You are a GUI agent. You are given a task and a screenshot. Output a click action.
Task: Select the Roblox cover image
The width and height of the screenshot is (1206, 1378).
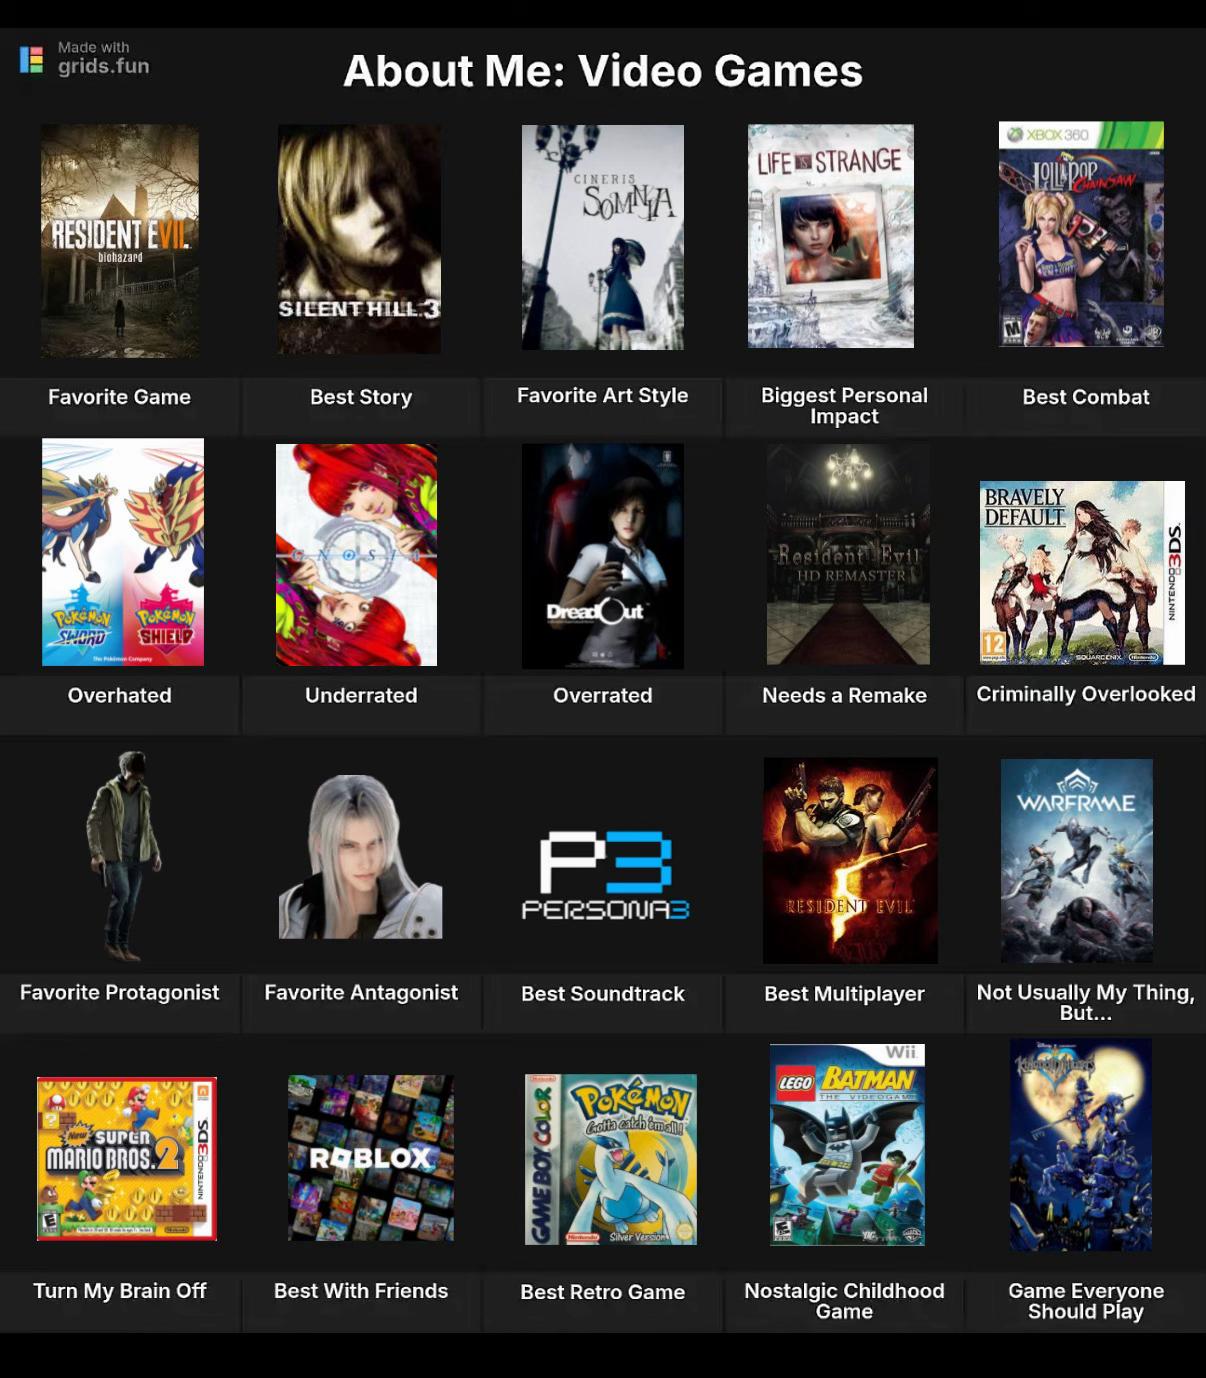point(371,1158)
